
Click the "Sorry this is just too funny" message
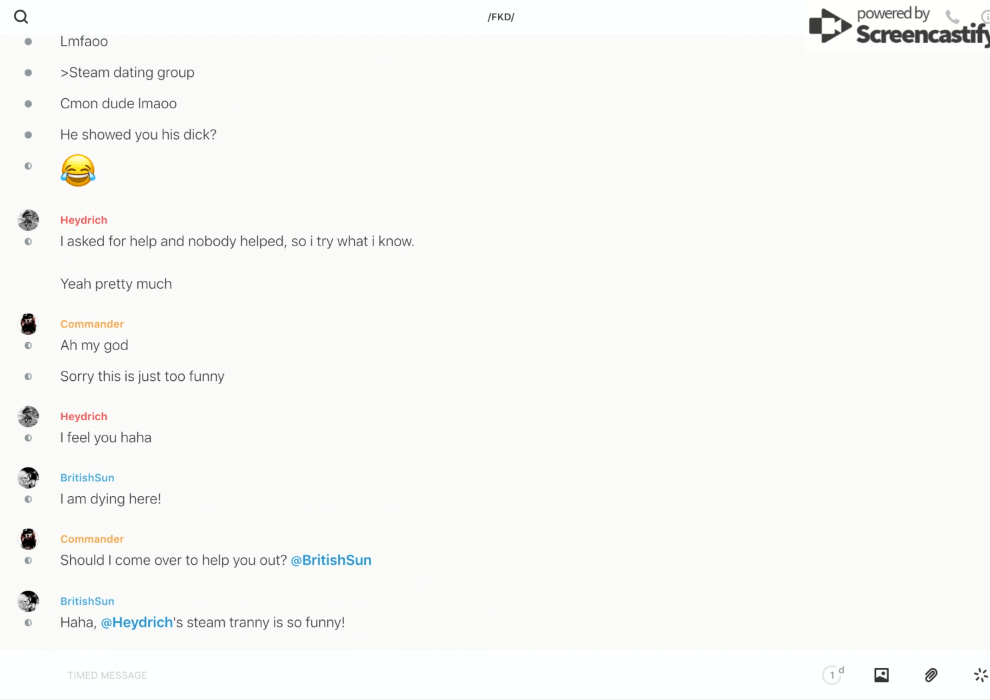(x=142, y=376)
